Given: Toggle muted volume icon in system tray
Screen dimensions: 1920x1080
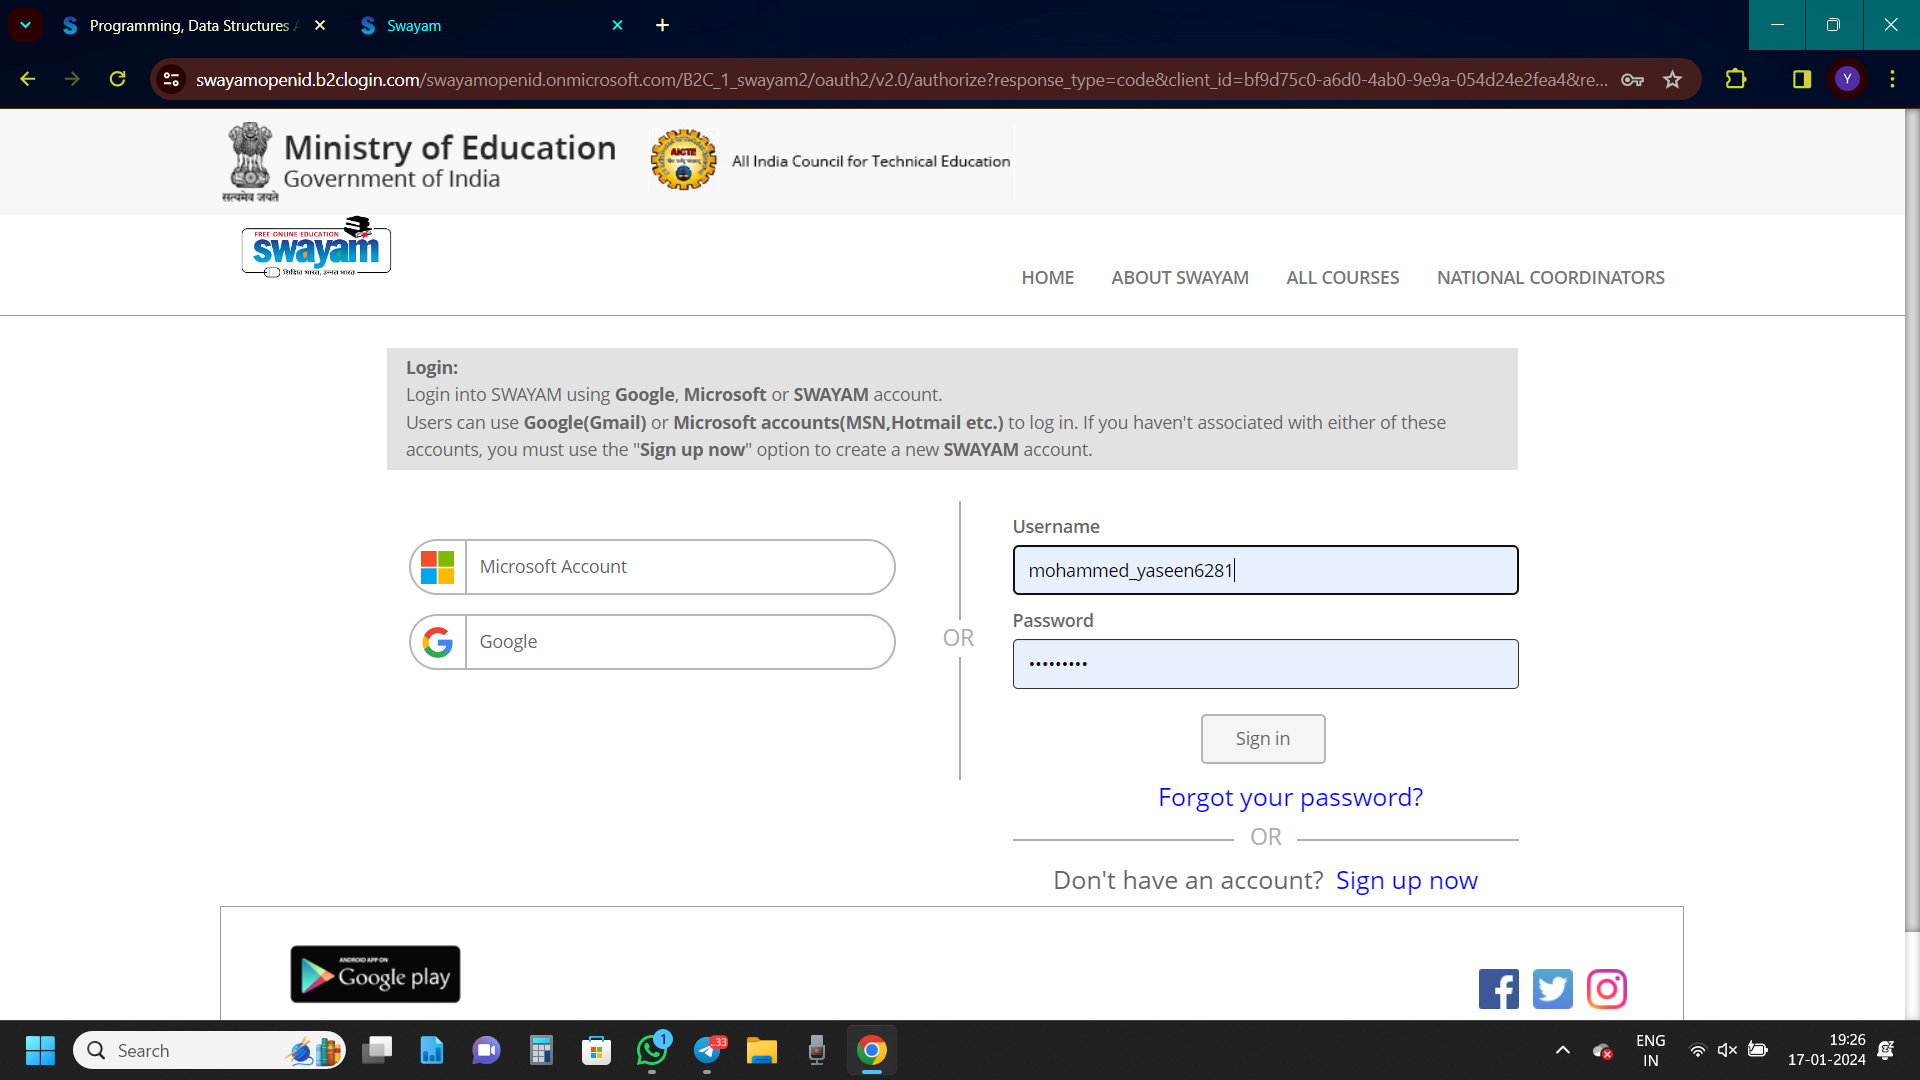Looking at the screenshot, I should pos(1727,1050).
